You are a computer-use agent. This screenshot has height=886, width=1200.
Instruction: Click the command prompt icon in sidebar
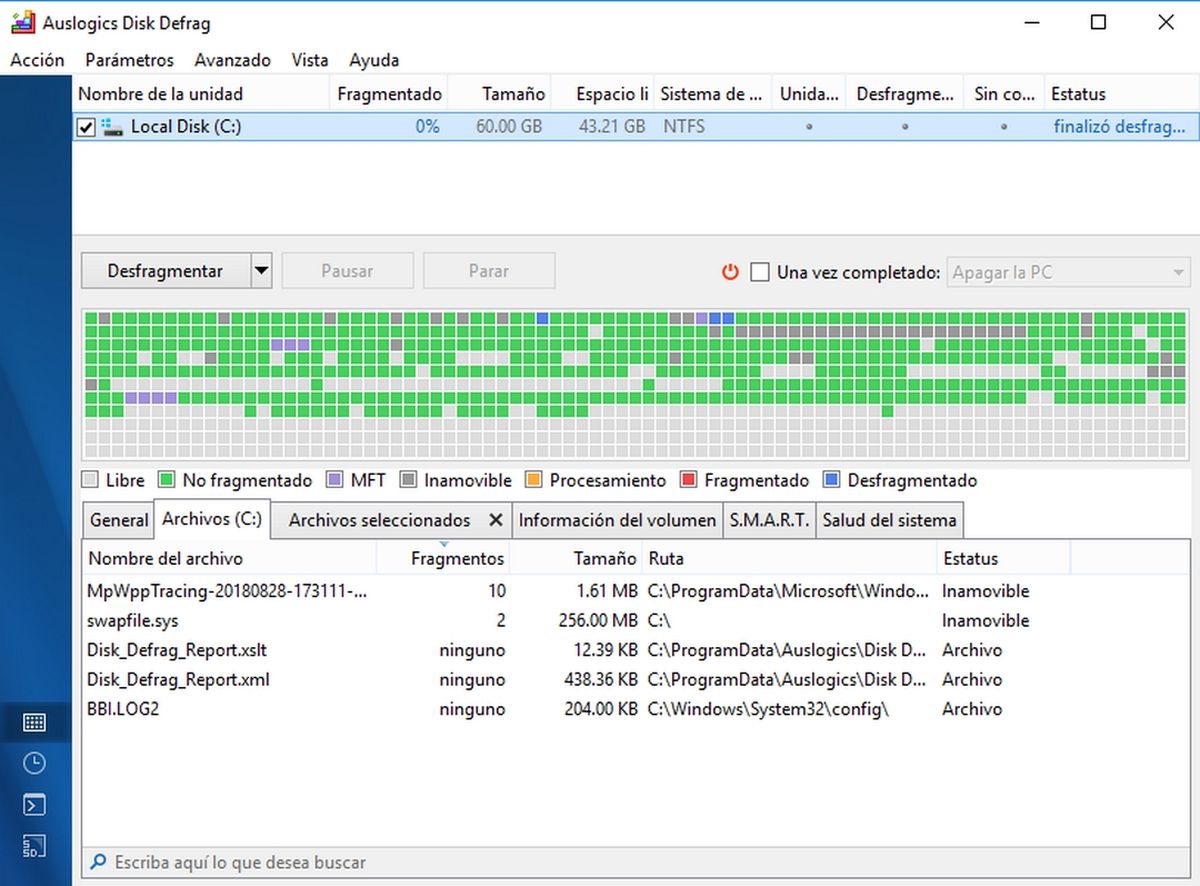(x=34, y=804)
